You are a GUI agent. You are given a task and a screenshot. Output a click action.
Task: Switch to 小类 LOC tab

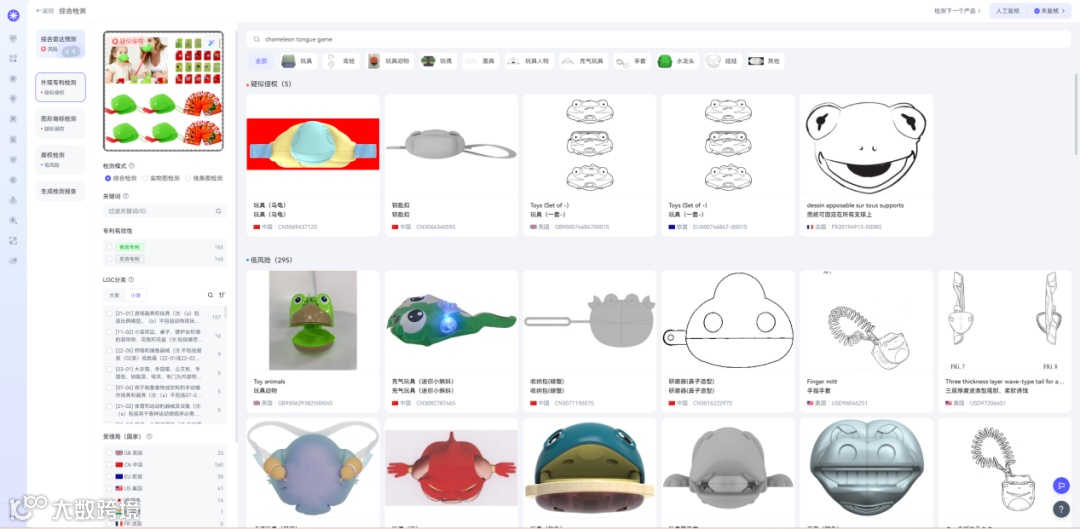pyautogui.click(x=136, y=295)
